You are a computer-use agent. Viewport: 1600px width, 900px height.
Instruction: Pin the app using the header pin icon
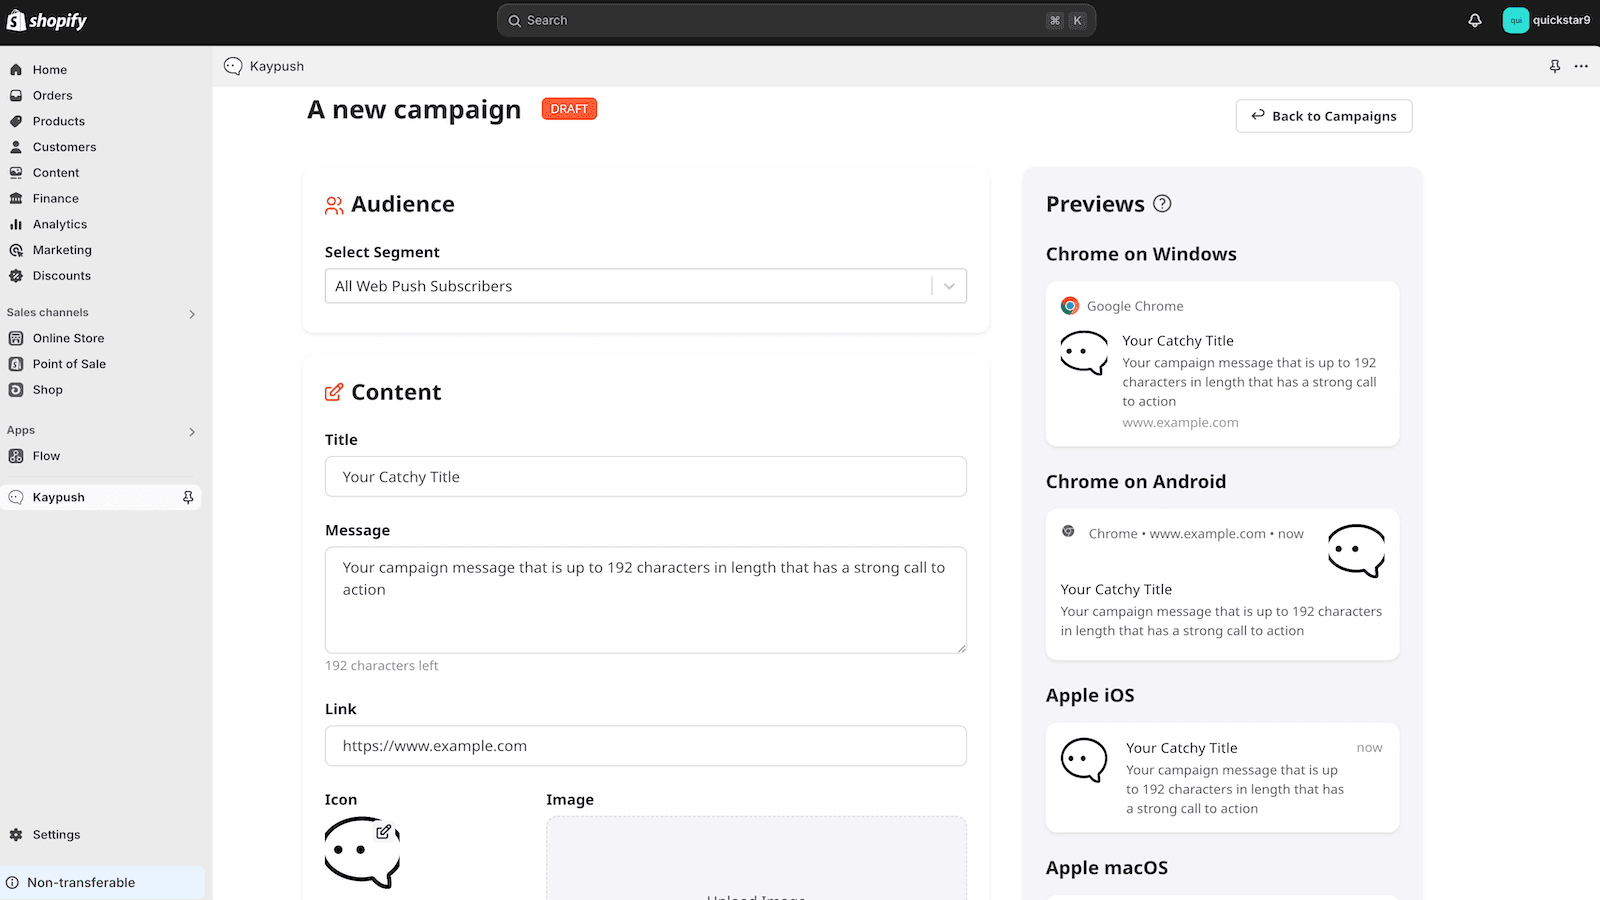coord(1554,66)
